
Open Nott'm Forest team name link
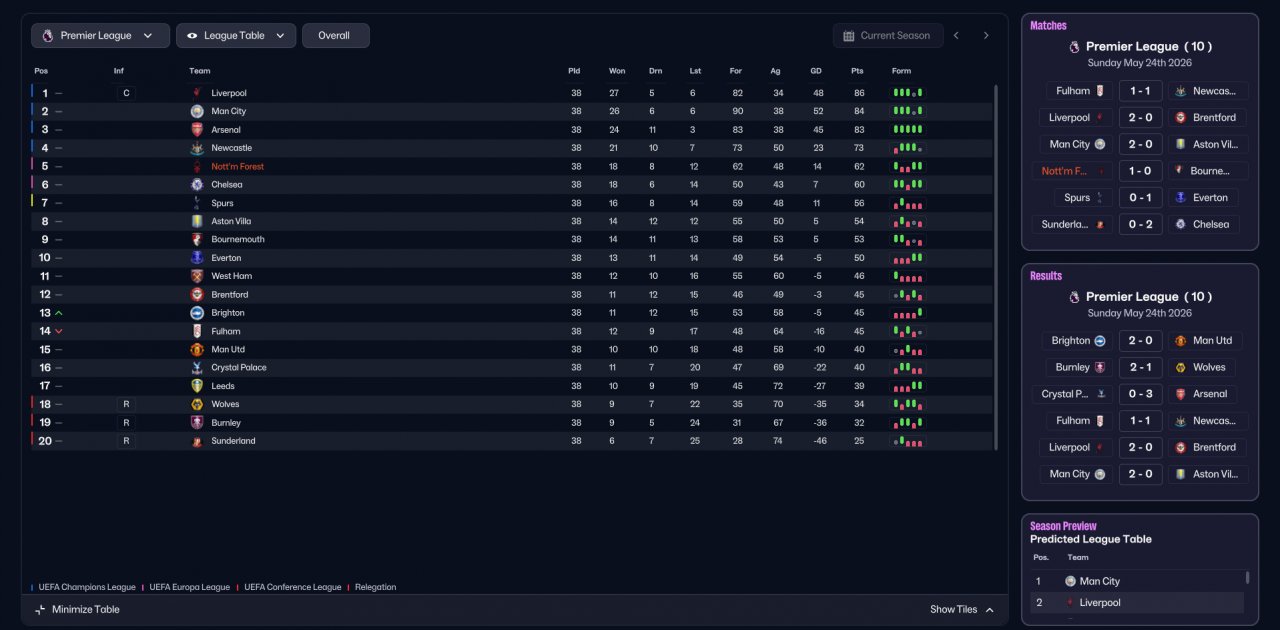(238, 167)
